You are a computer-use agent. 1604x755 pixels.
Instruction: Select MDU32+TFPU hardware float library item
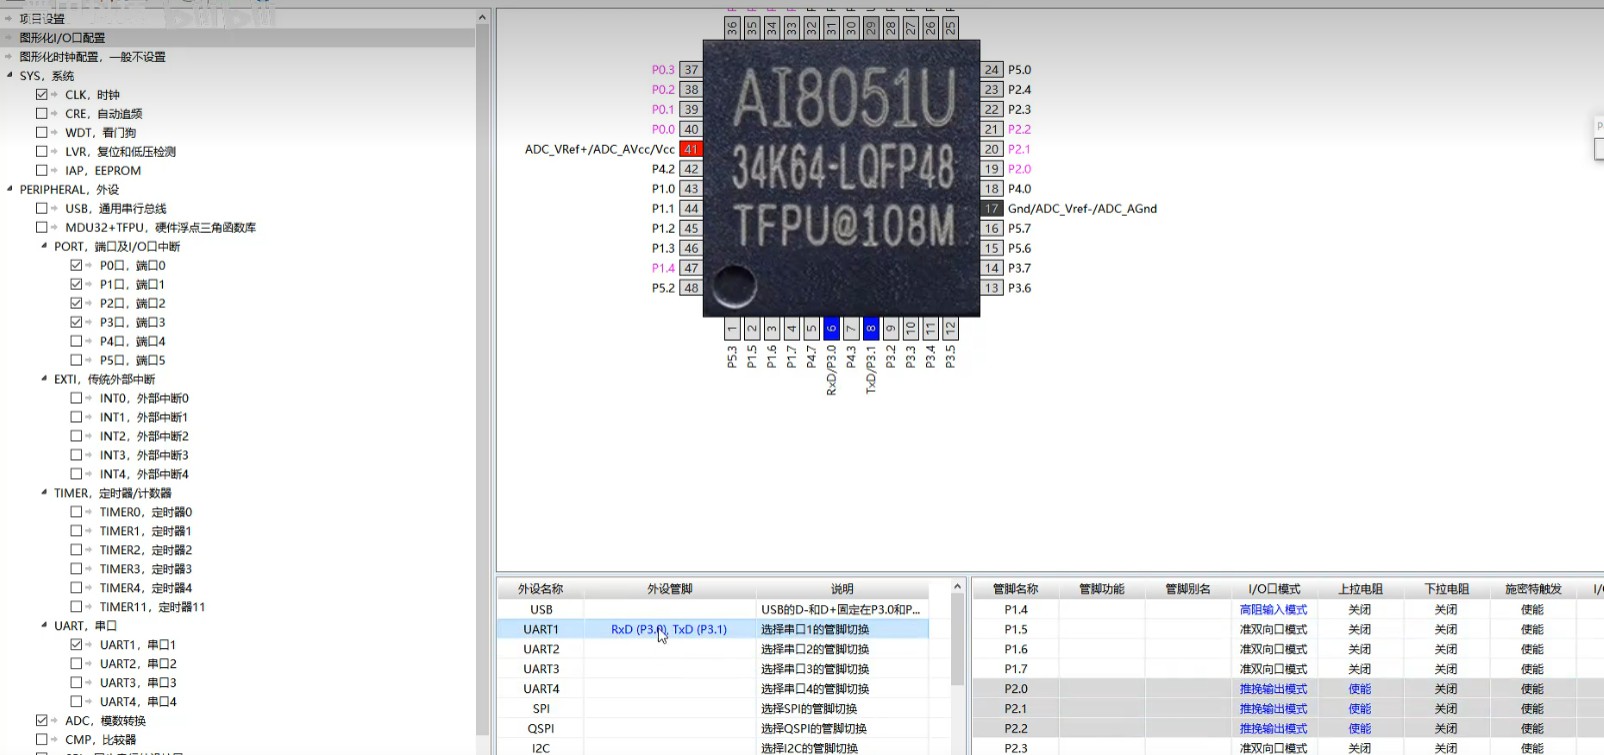tap(161, 227)
